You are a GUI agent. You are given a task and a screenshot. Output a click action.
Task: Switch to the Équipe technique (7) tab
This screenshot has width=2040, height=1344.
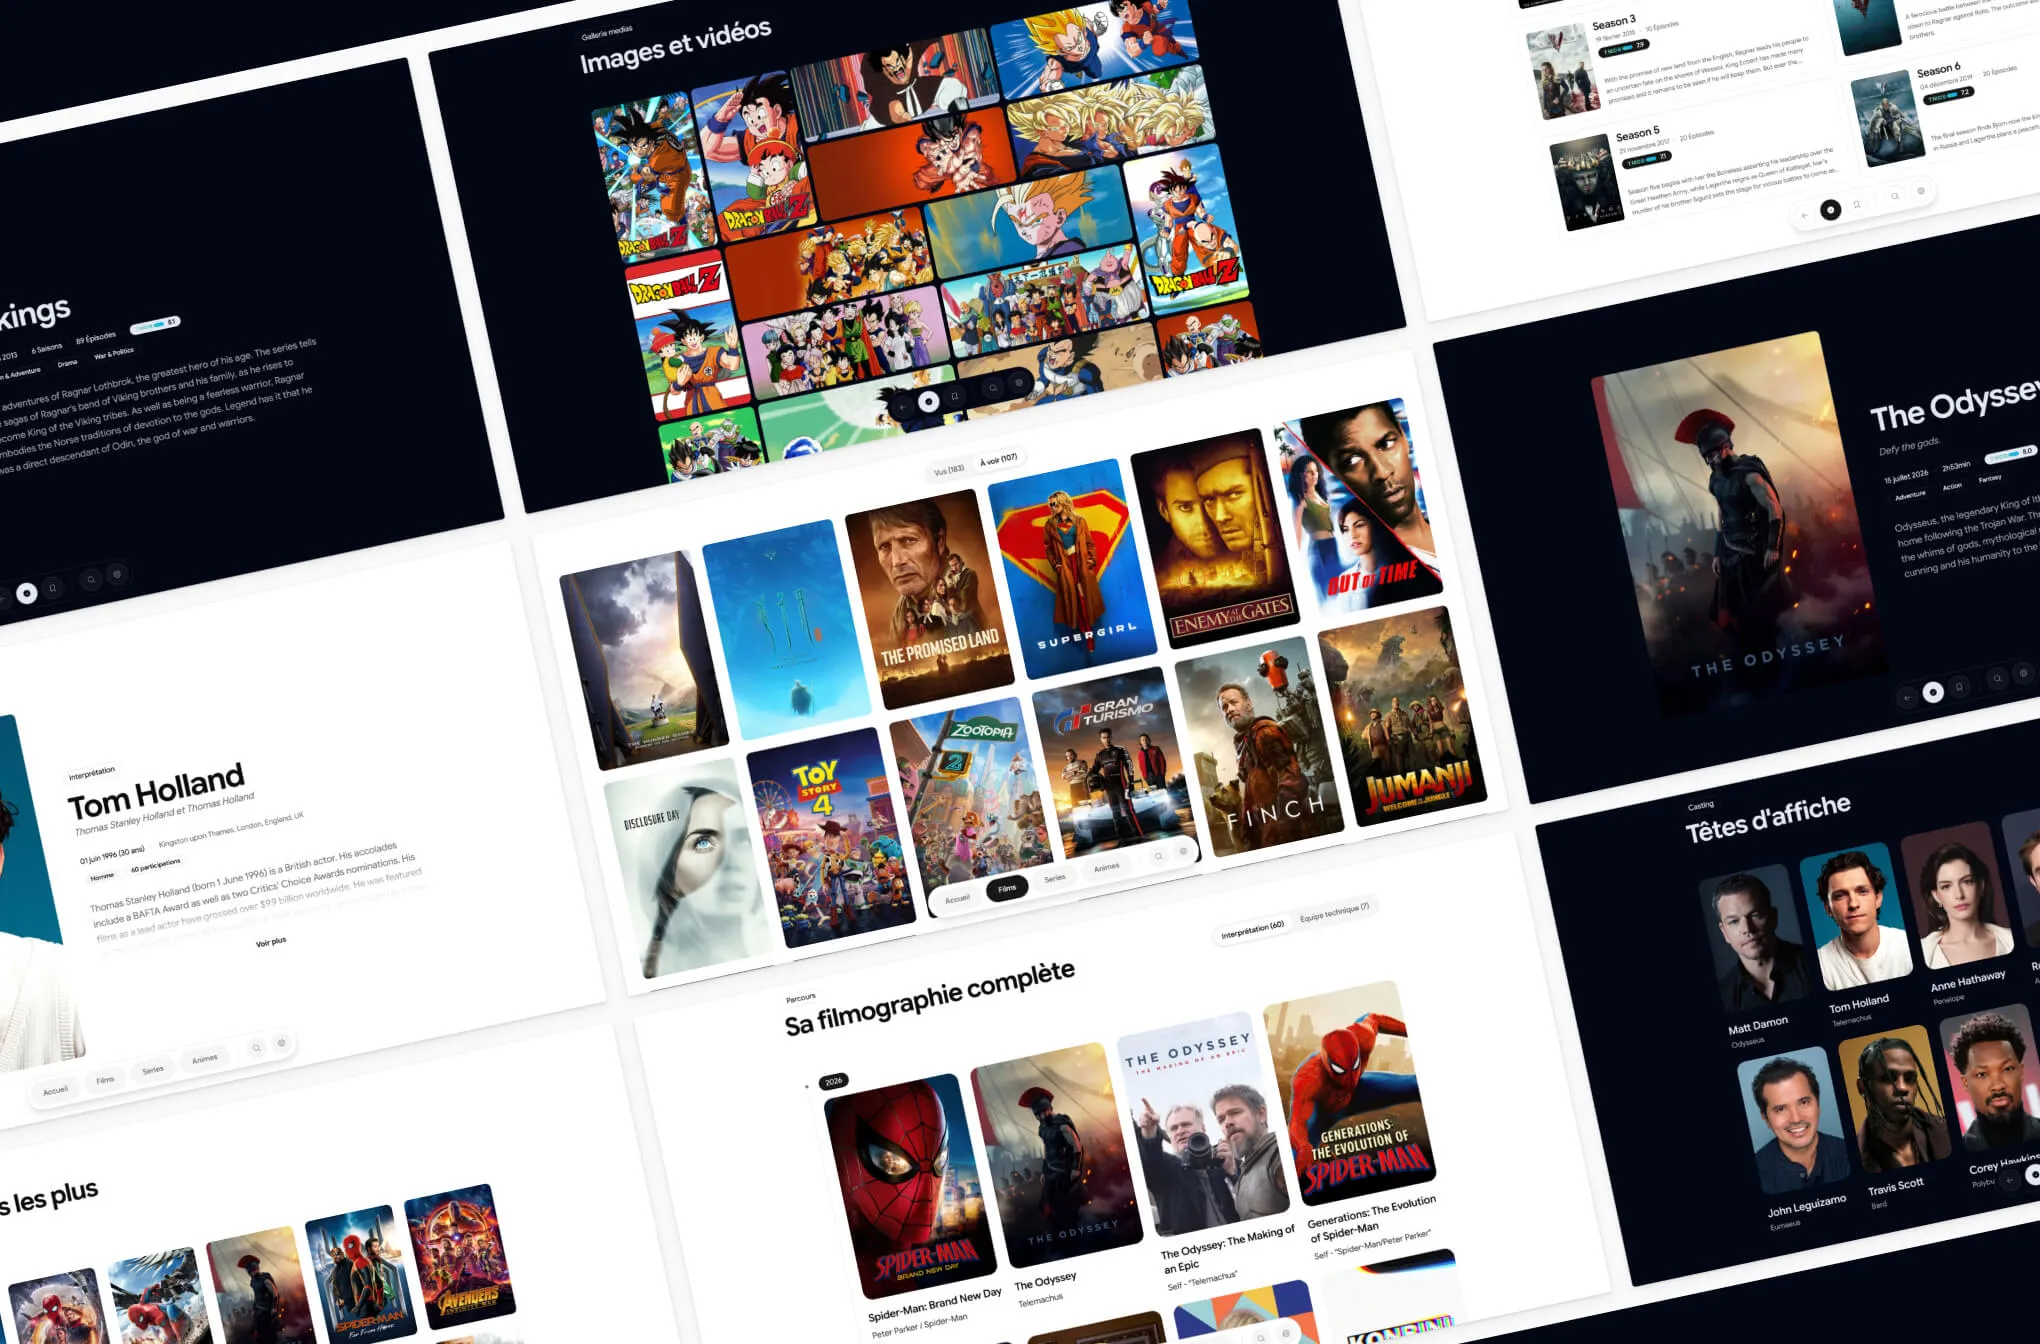point(1334,912)
